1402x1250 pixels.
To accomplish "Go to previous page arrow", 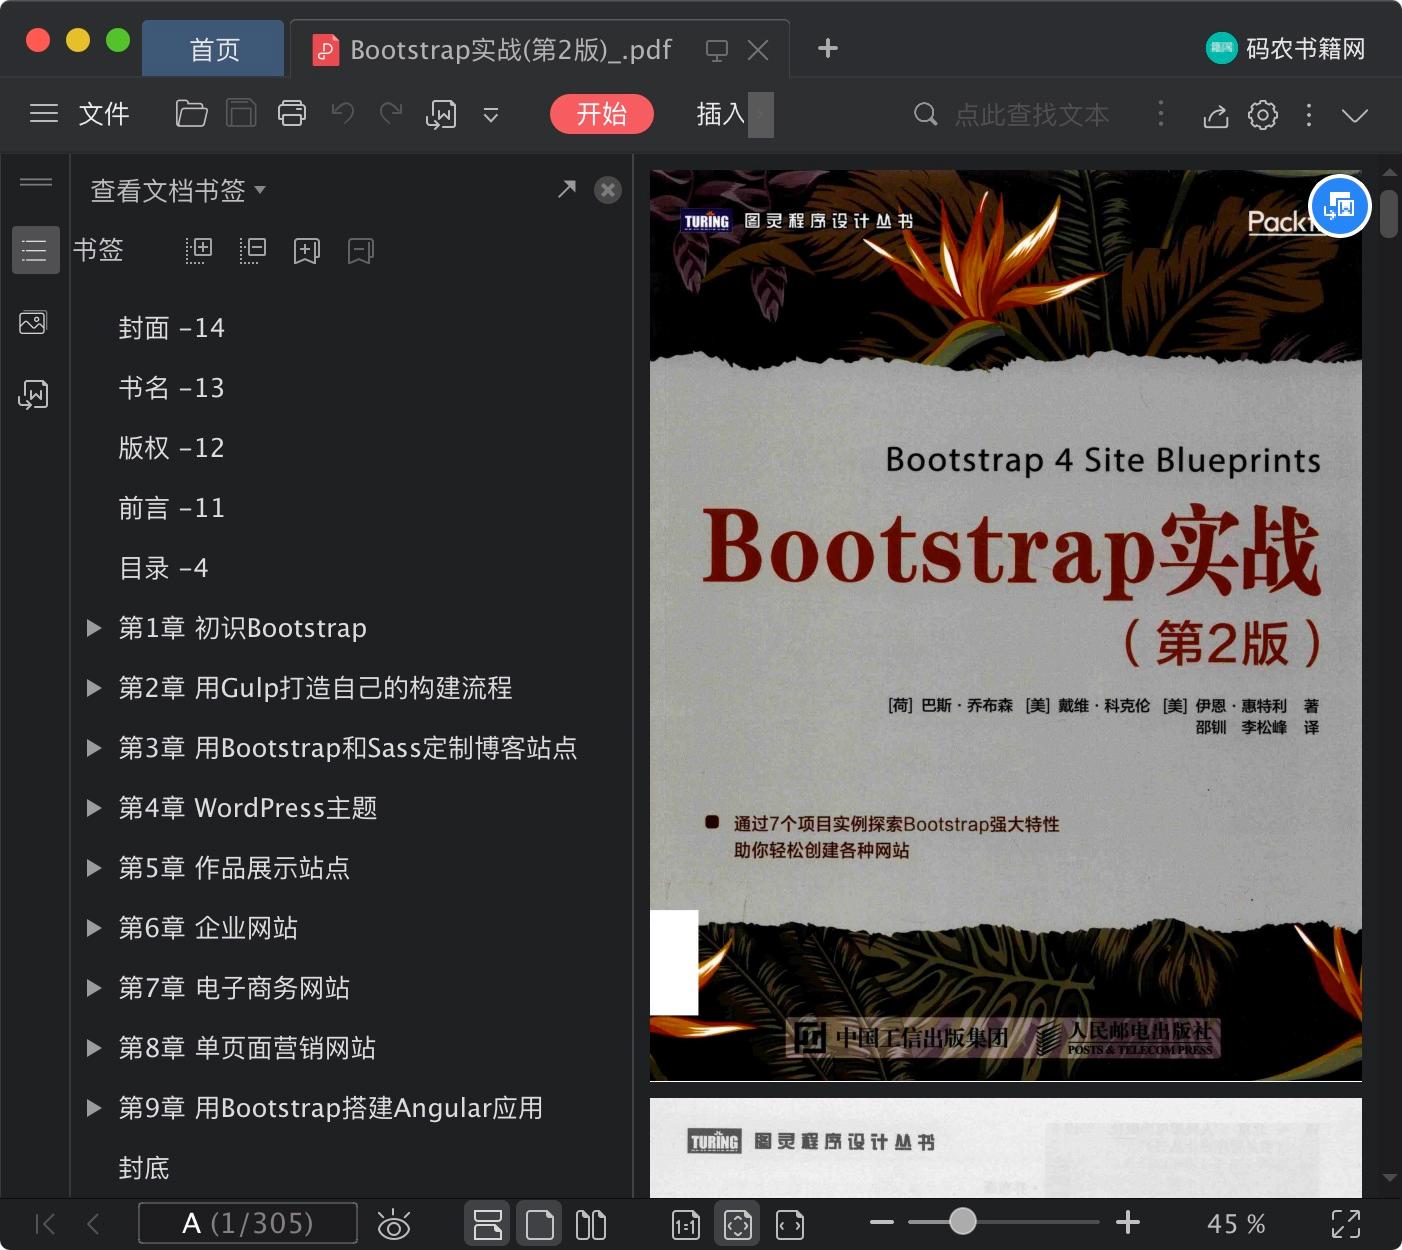I will pos(94,1223).
